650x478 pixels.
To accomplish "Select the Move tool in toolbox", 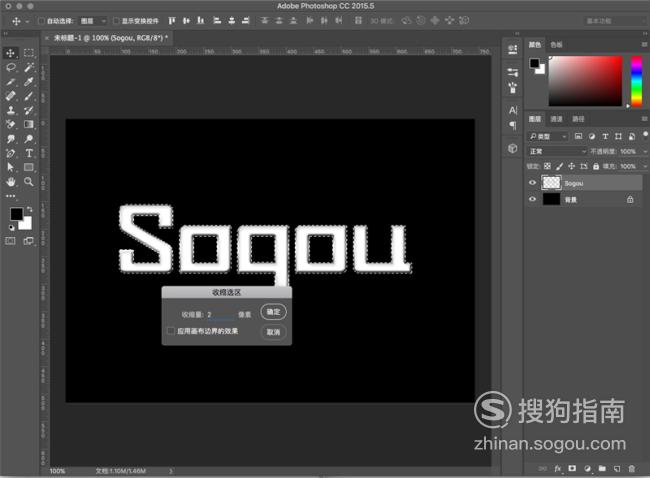I will pos(11,53).
